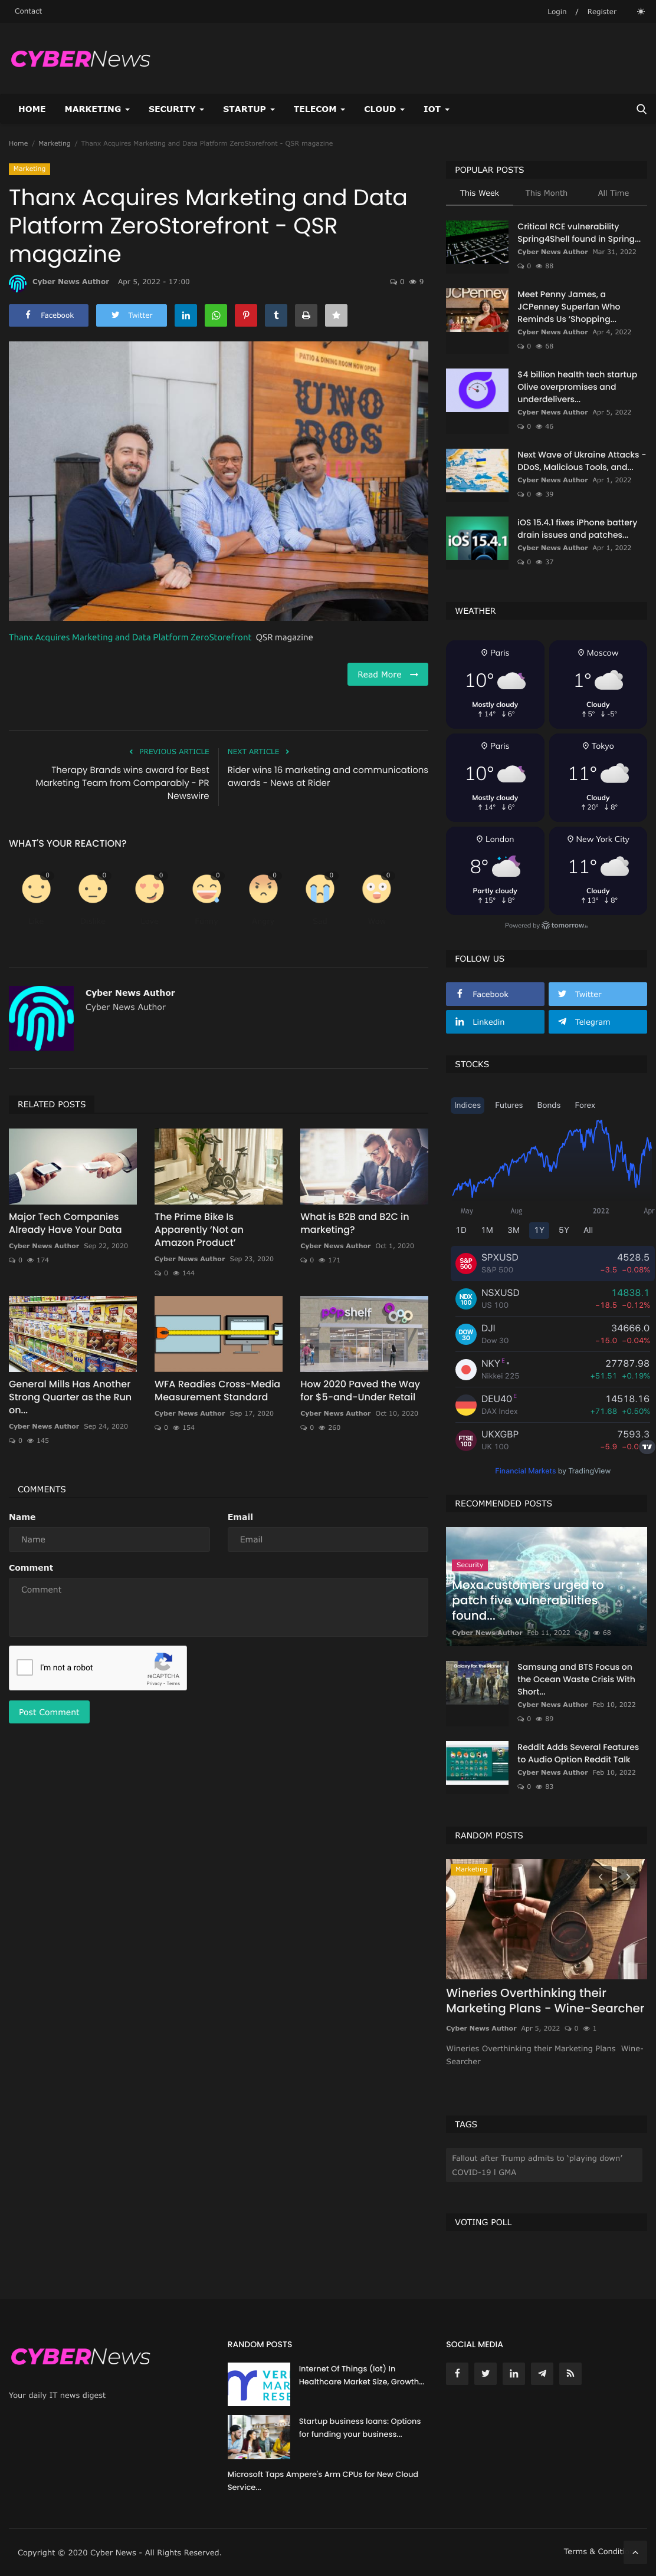Click the Cyber News Author fingerprint avatar
656x2576 pixels.
pyautogui.click(x=41, y=1018)
